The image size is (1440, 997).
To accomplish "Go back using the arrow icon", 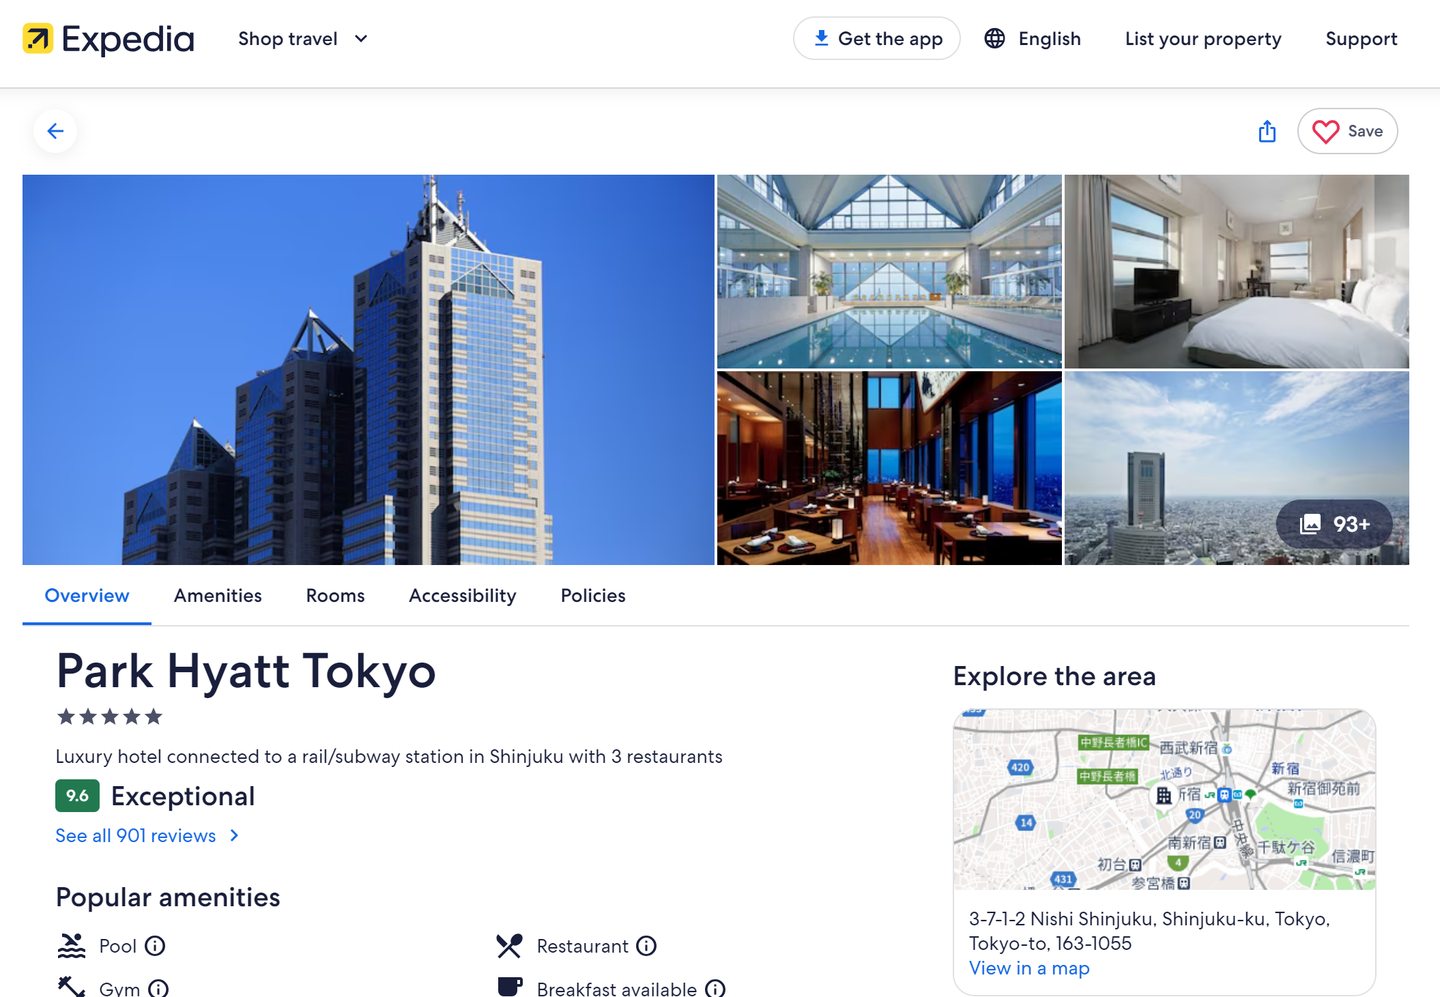I will (55, 131).
